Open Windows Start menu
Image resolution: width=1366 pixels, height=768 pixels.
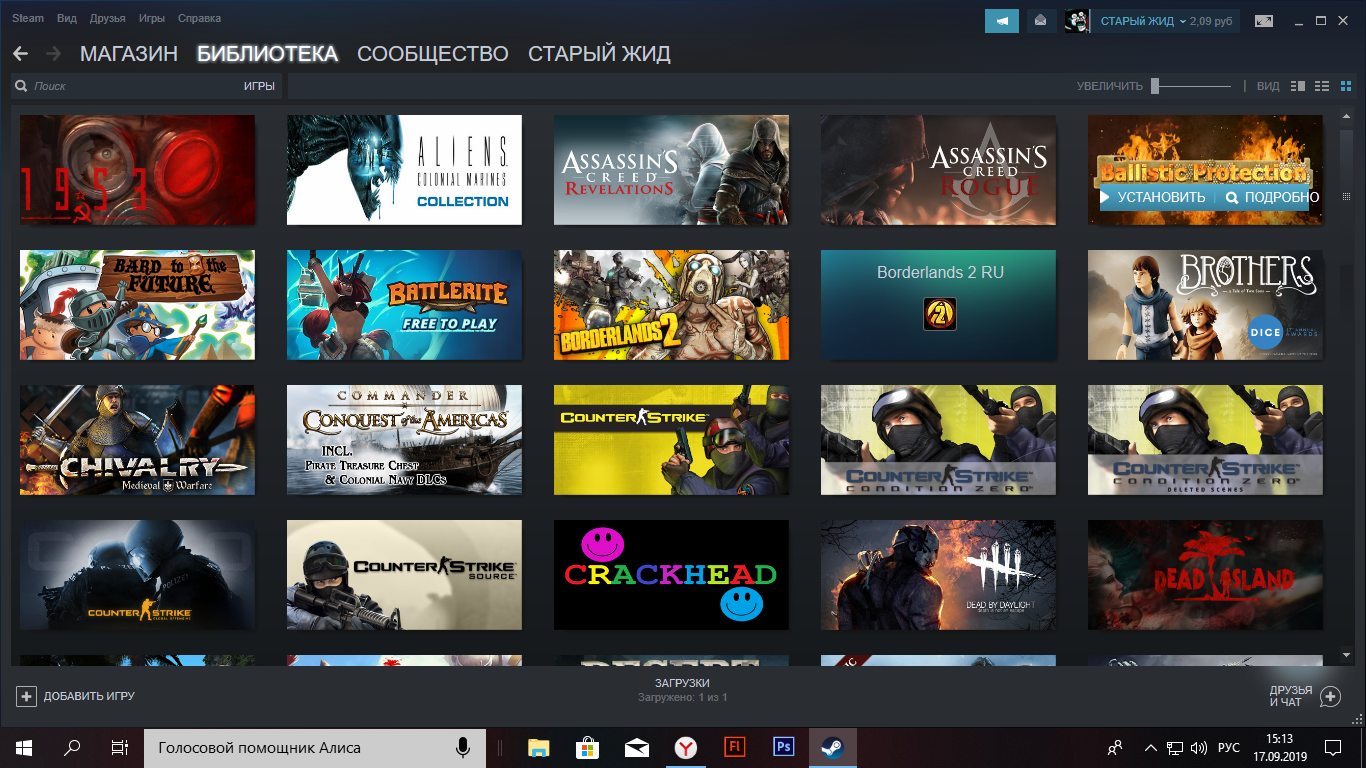pyautogui.click(x=24, y=747)
